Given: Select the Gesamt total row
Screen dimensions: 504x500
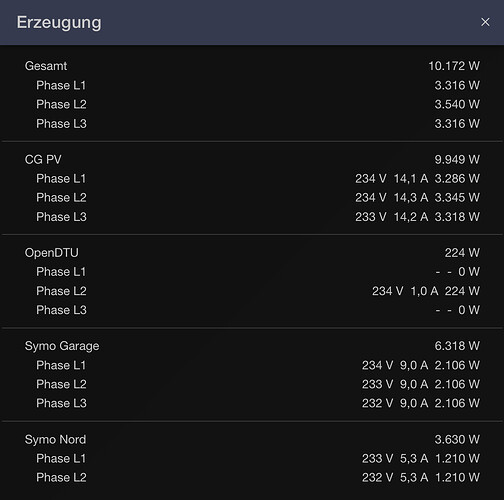Looking at the screenshot, I should click(252, 66).
